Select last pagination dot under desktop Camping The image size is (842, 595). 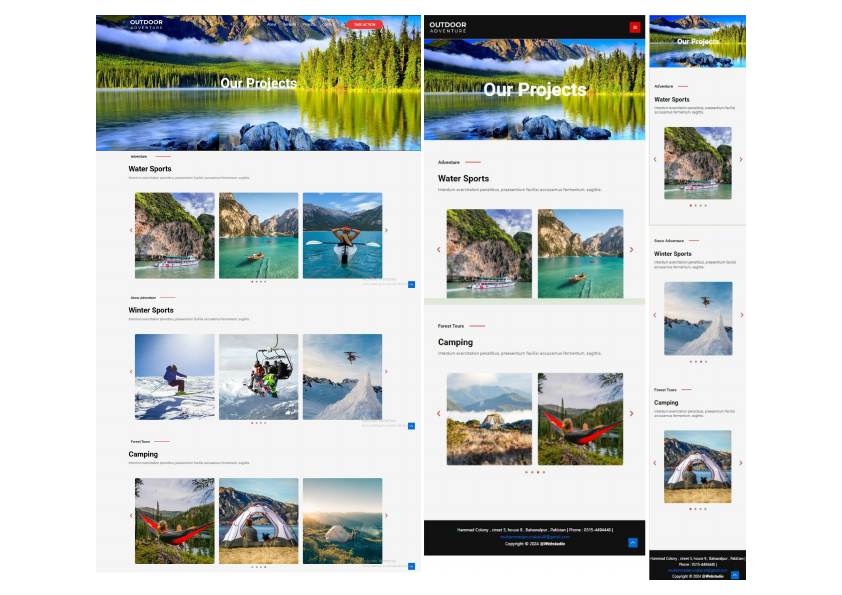pyautogui.click(x=265, y=567)
